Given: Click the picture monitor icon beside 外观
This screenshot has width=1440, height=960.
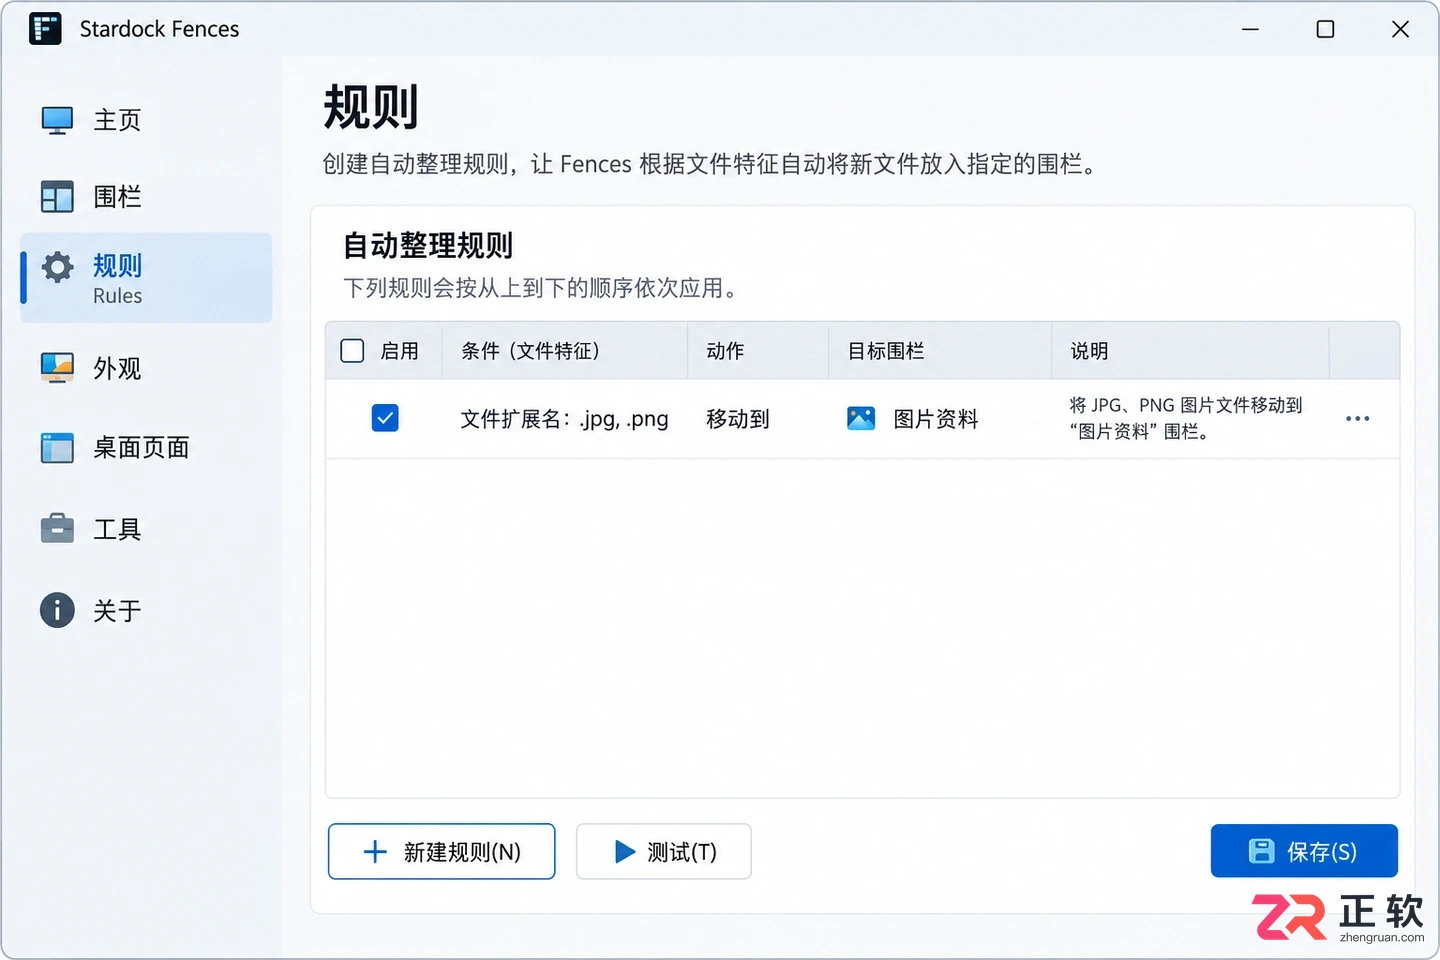Looking at the screenshot, I should pos(57,368).
